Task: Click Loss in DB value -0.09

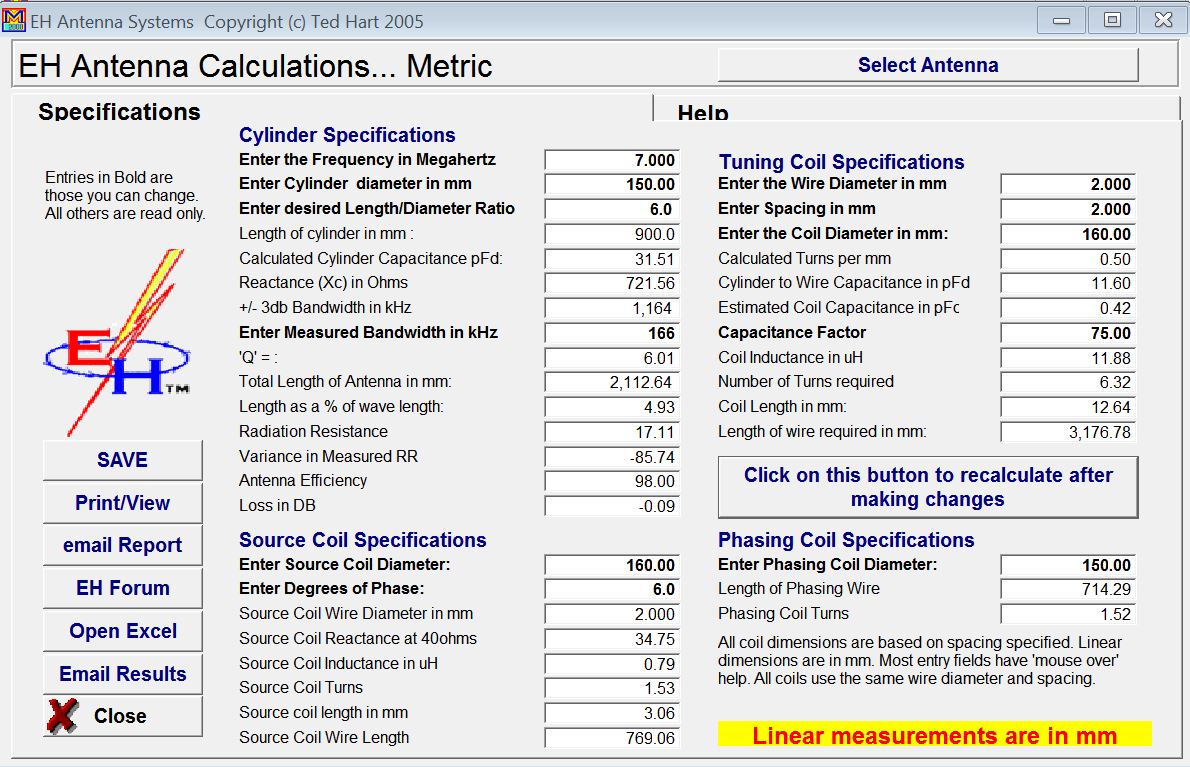Action: (x=612, y=506)
